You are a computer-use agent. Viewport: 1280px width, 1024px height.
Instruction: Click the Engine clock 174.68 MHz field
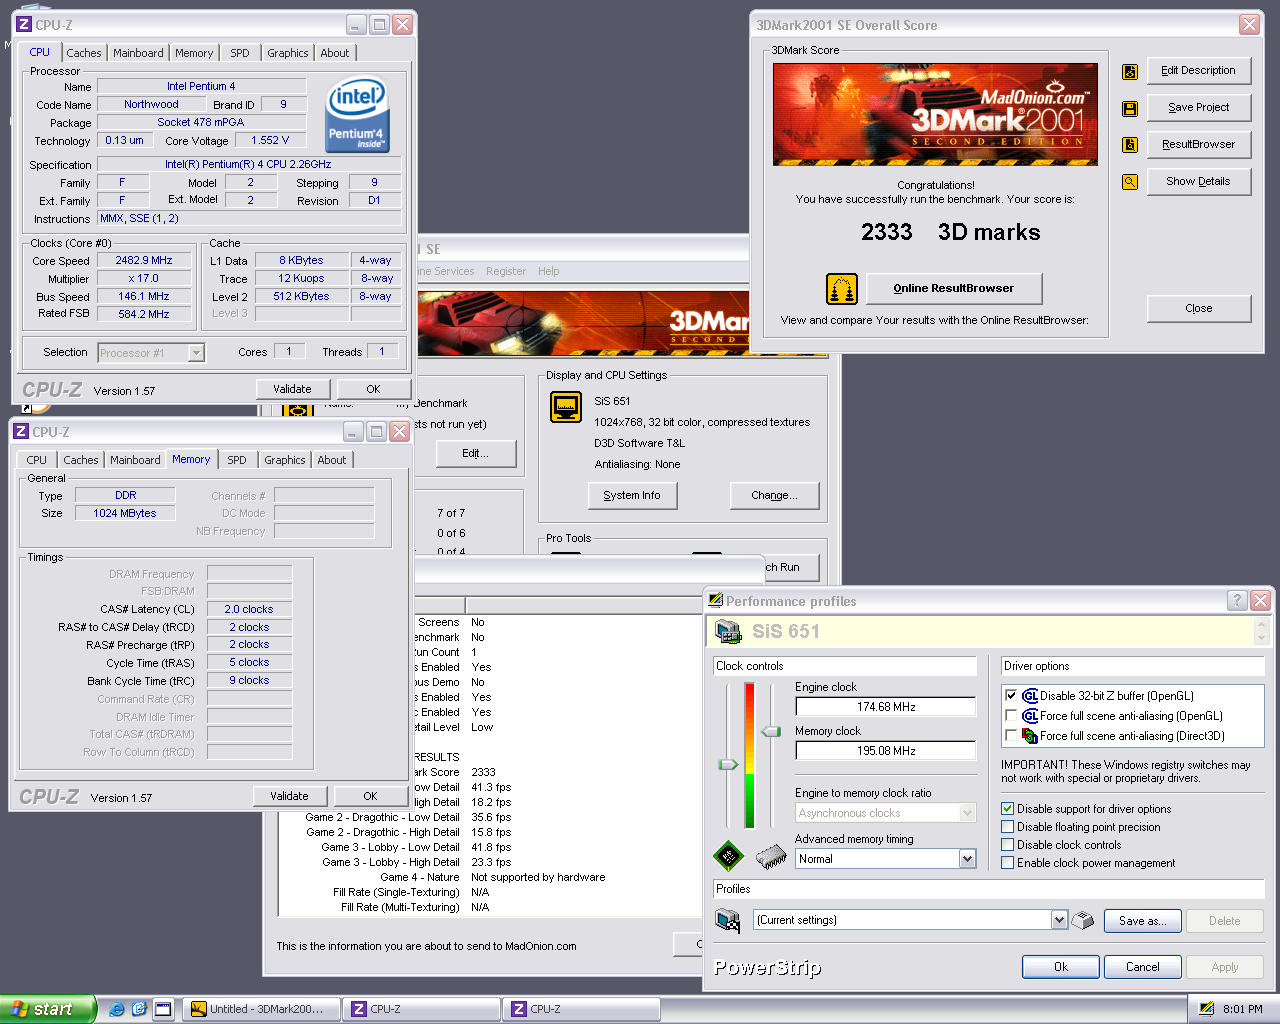(886, 707)
